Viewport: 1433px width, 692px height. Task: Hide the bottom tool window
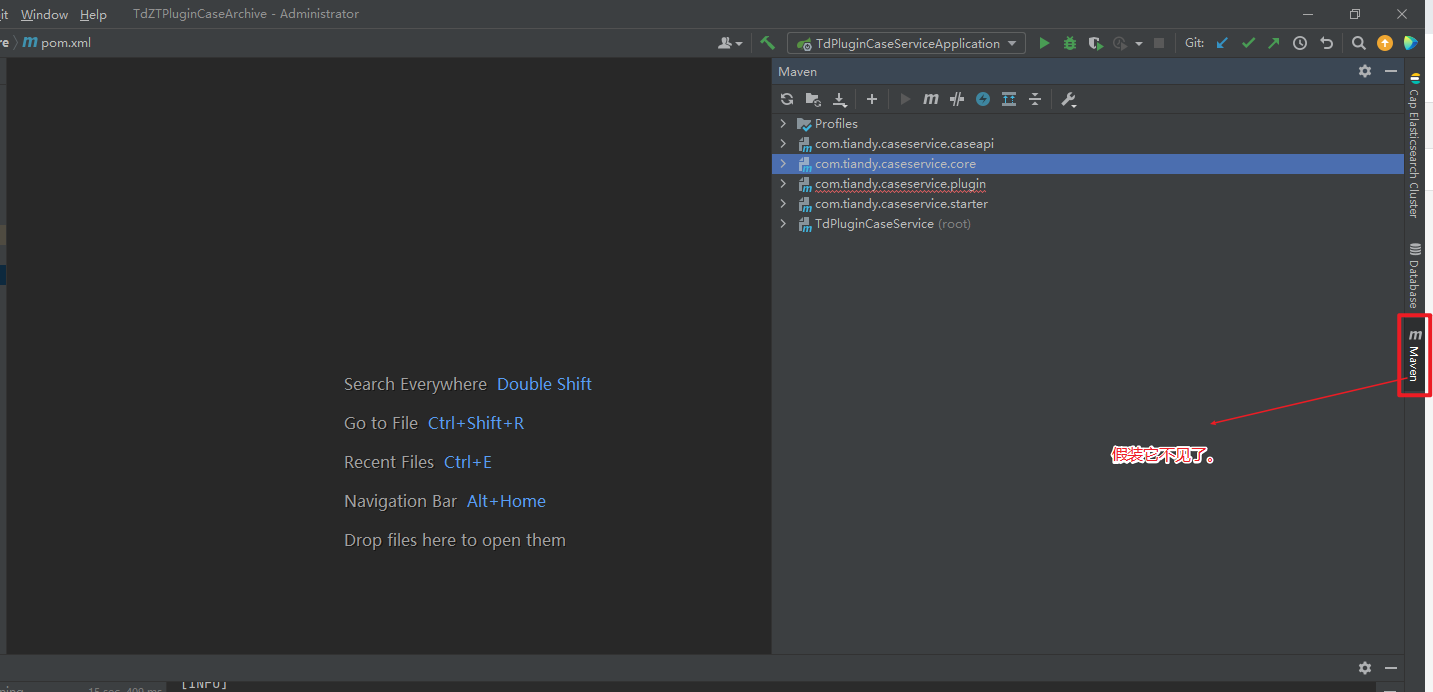click(1390, 667)
